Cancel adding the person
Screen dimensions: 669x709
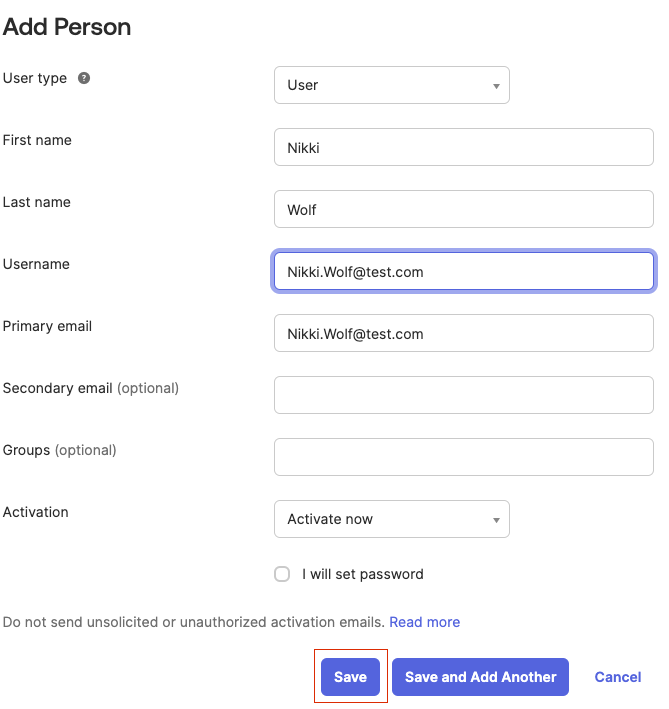tap(617, 677)
